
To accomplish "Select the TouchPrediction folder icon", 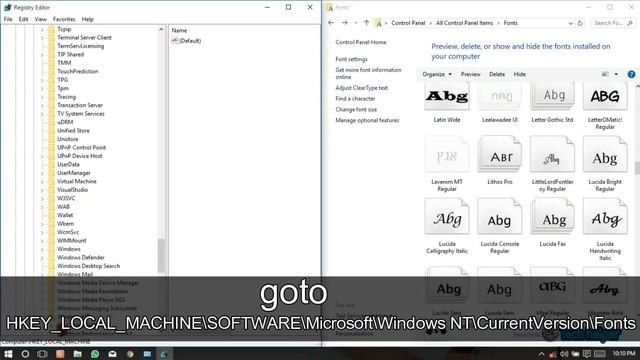I will click(51, 71).
